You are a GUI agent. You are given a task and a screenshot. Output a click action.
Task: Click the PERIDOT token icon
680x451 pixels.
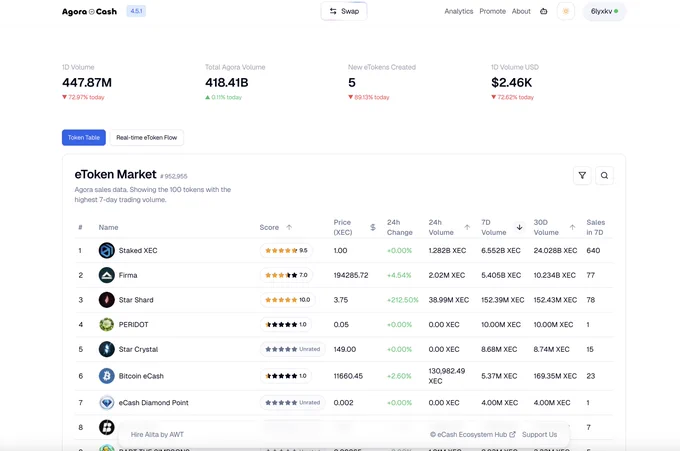[x=107, y=324]
